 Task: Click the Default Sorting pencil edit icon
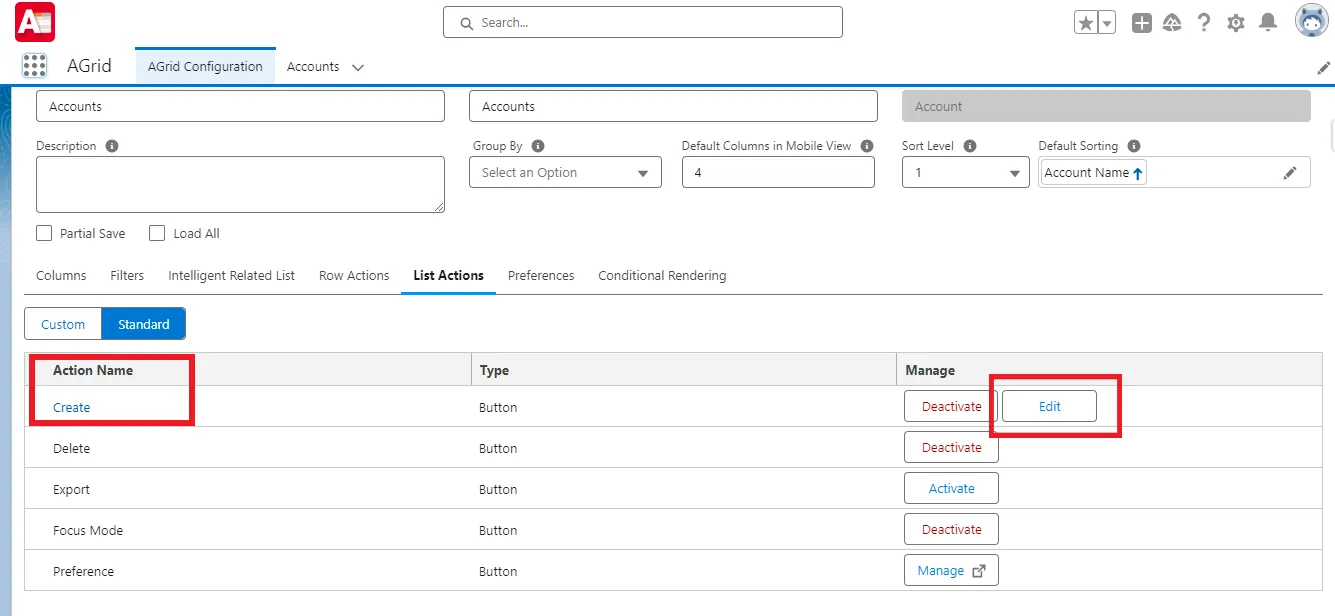[x=1291, y=171]
